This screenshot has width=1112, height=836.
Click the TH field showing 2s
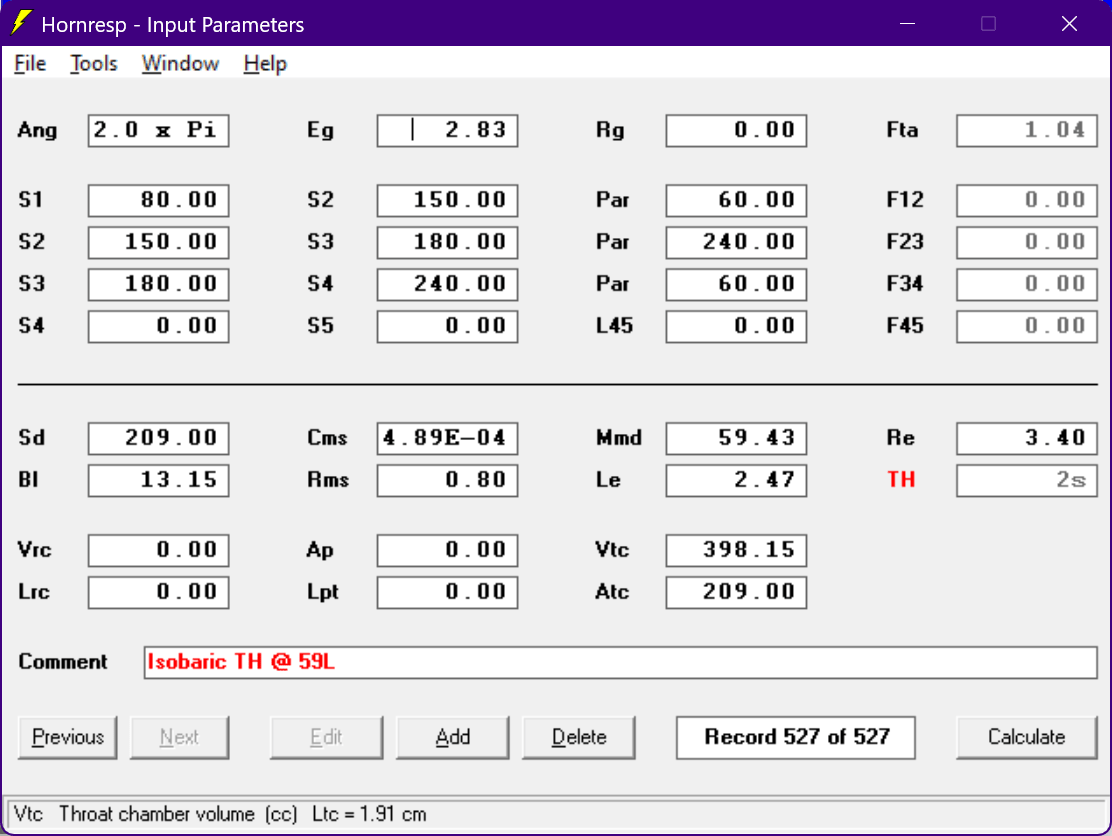(x=1026, y=480)
